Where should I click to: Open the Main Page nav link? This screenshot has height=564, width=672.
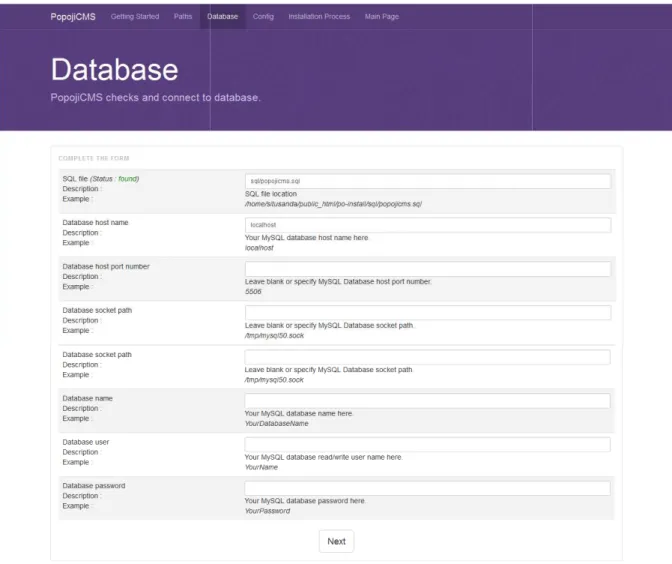click(x=382, y=17)
